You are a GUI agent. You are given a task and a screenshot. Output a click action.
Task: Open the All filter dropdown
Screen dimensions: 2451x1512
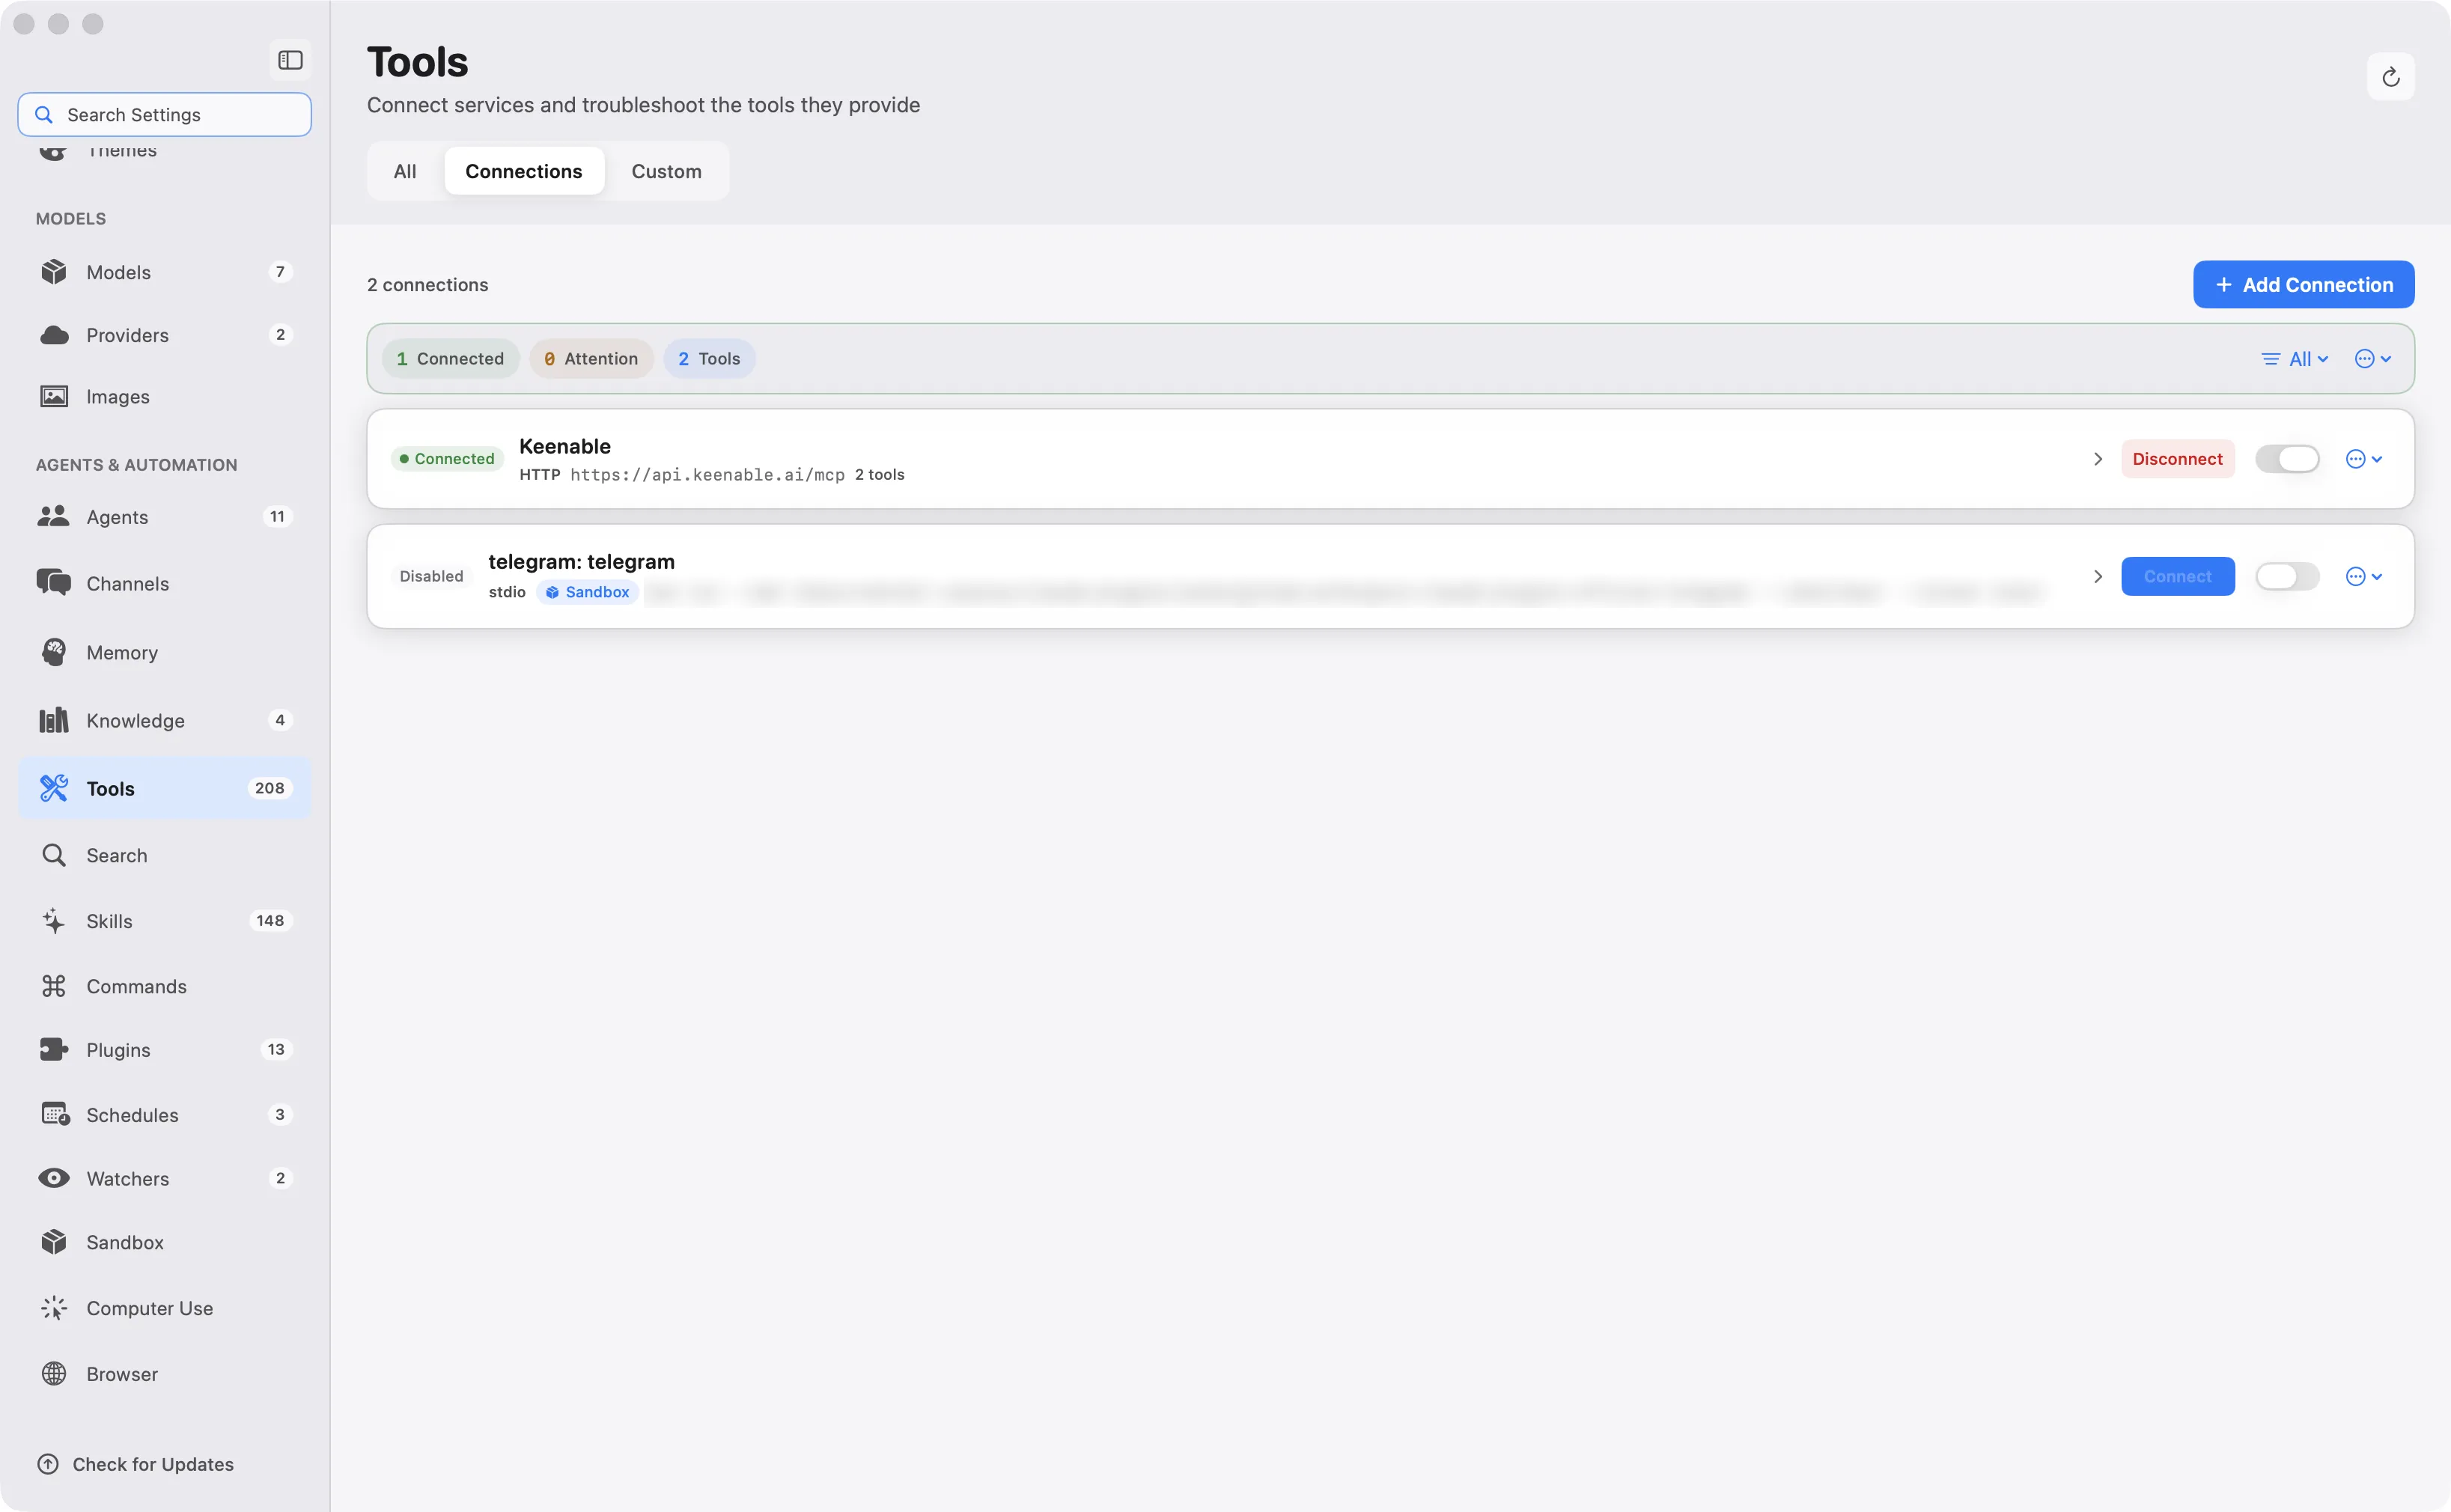click(2295, 359)
